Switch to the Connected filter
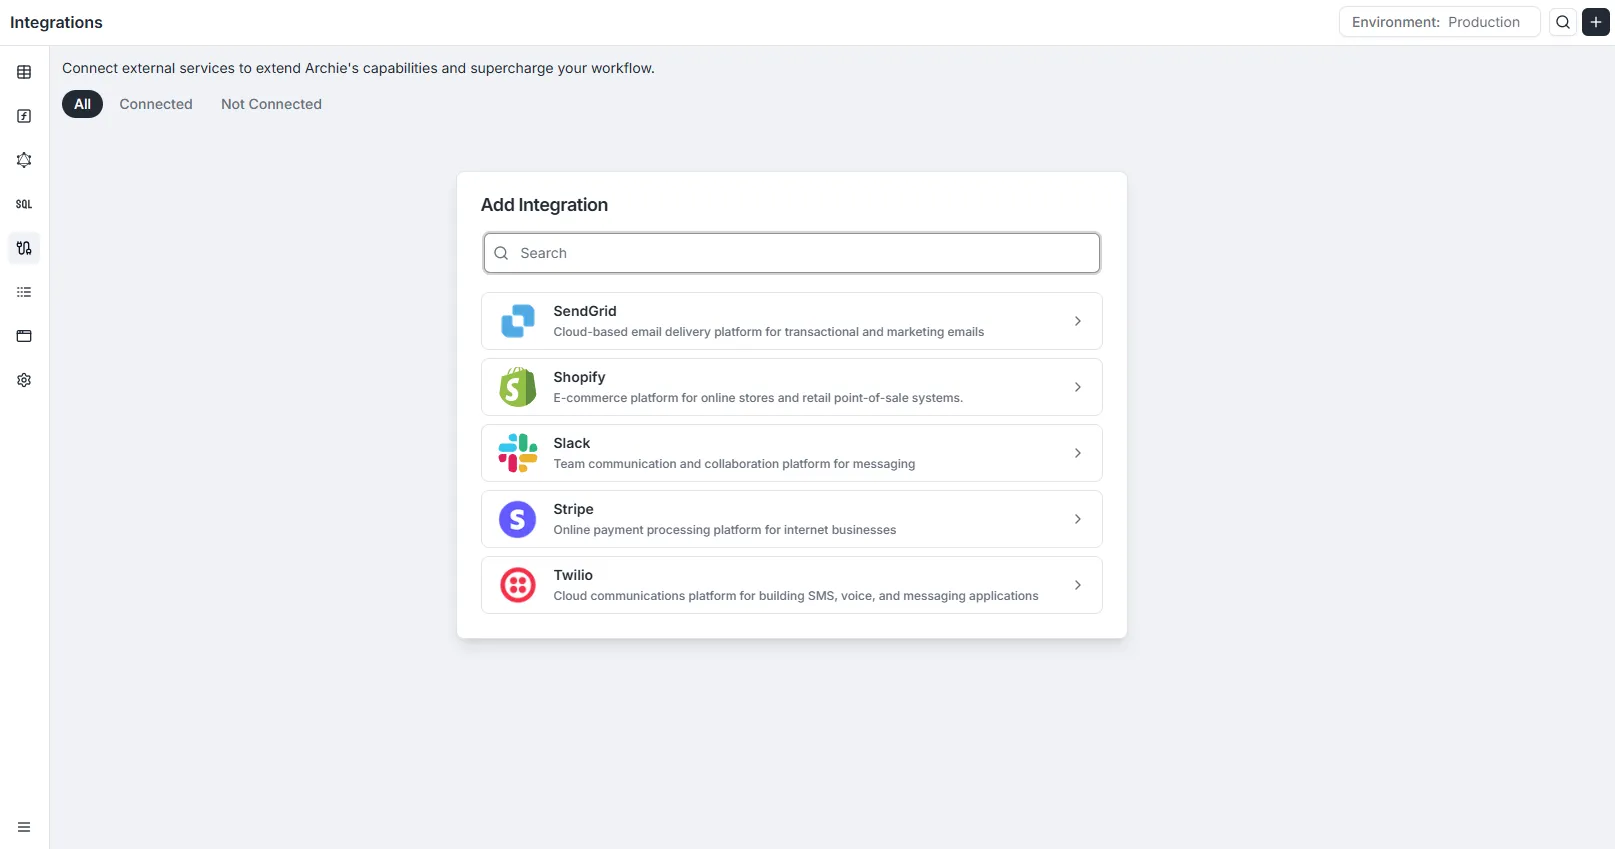This screenshot has height=849, width=1615. pyautogui.click(x=156, y=104)
